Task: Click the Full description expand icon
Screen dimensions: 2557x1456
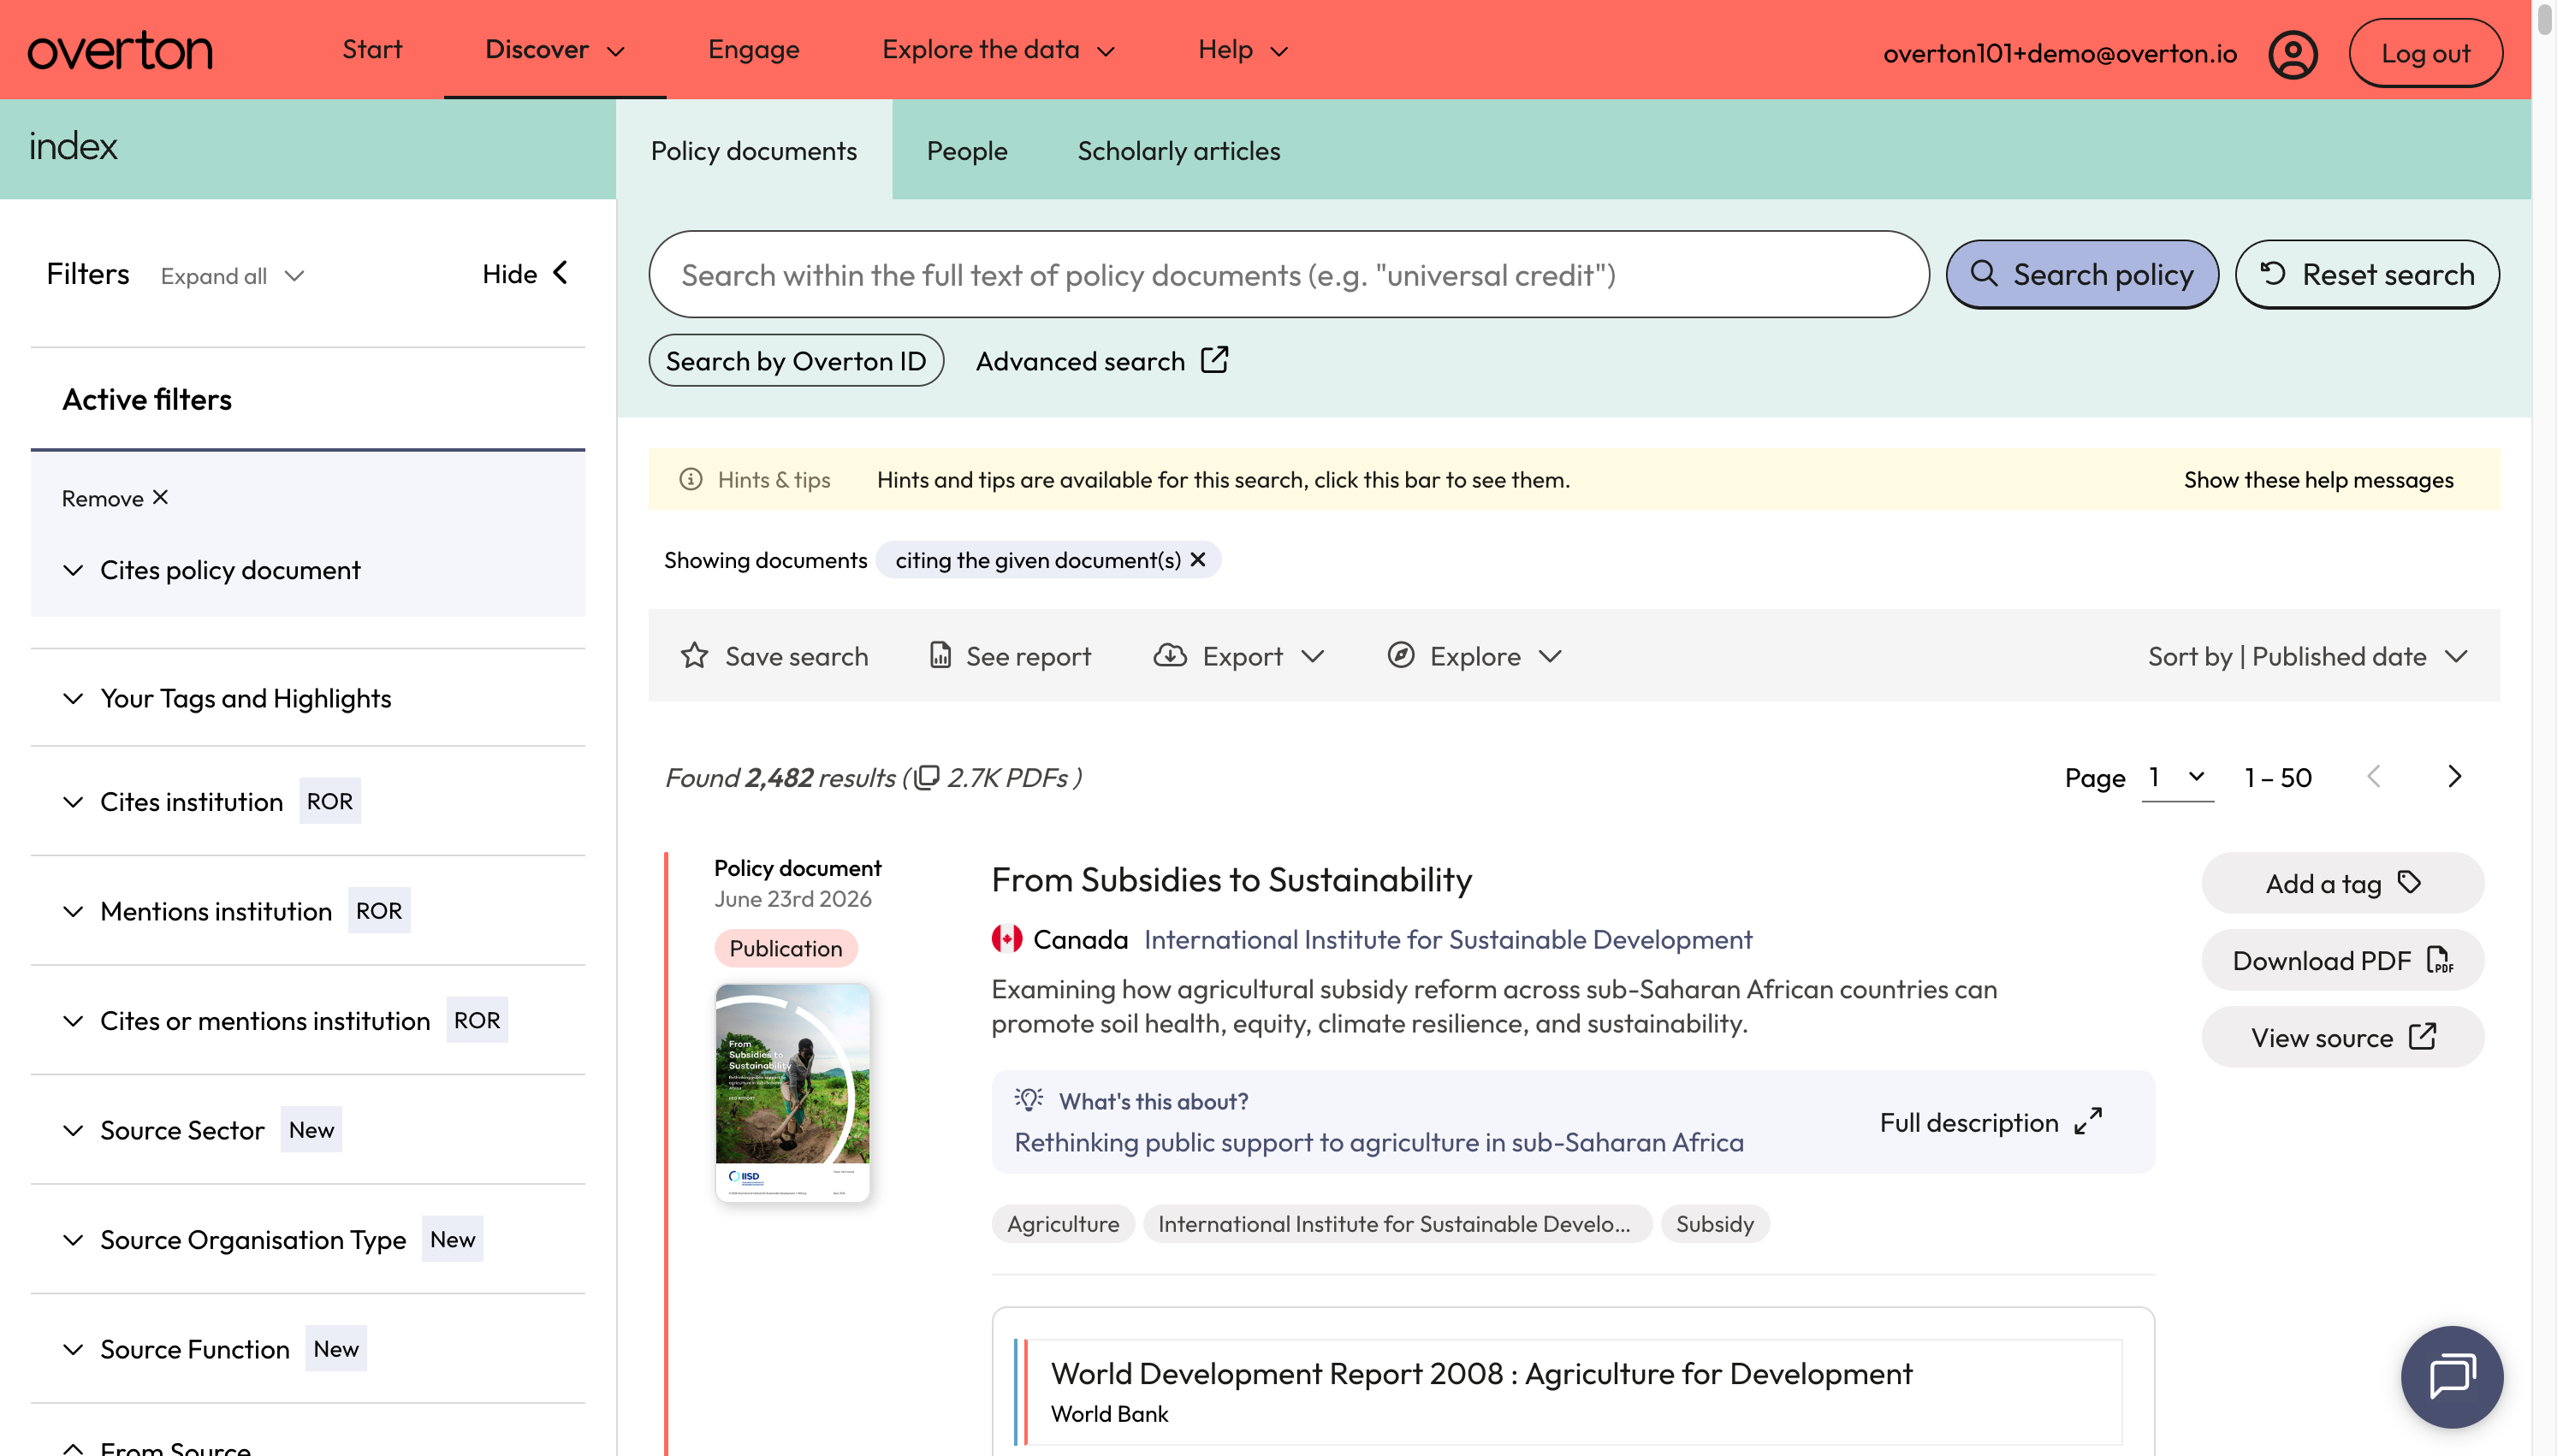Action: pos(2088,1122)
